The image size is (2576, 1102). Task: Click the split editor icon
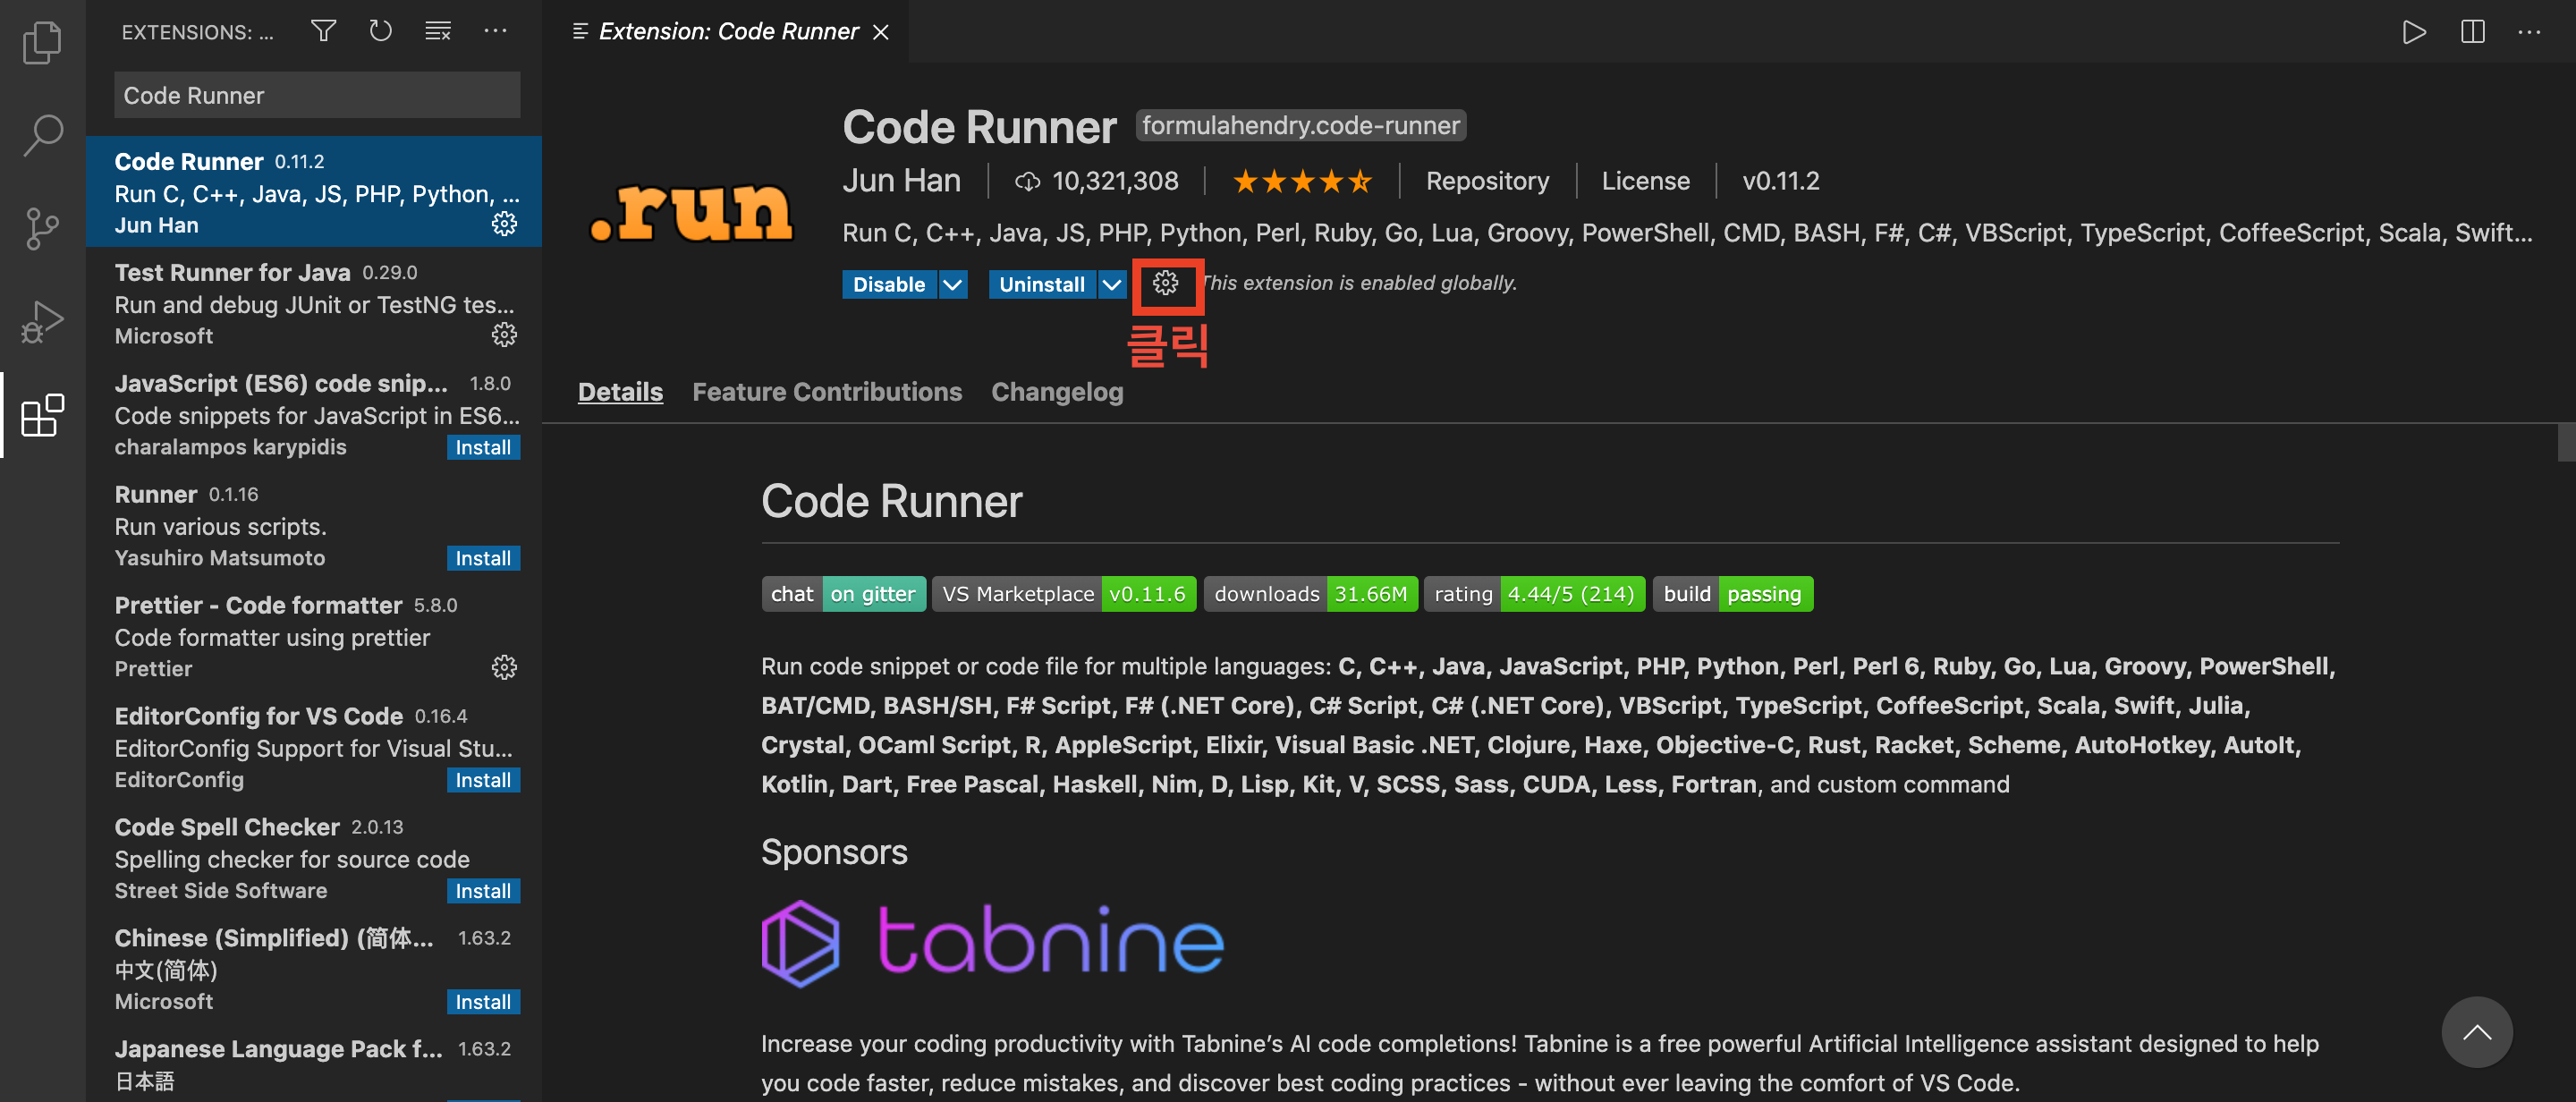coord(2472,32)
